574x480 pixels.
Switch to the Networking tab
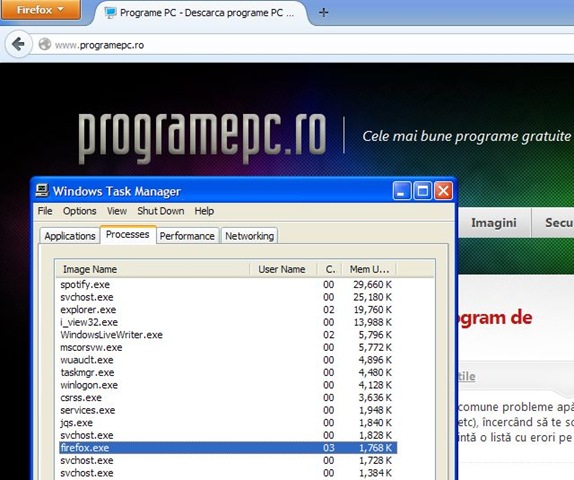tap(249, 236)
